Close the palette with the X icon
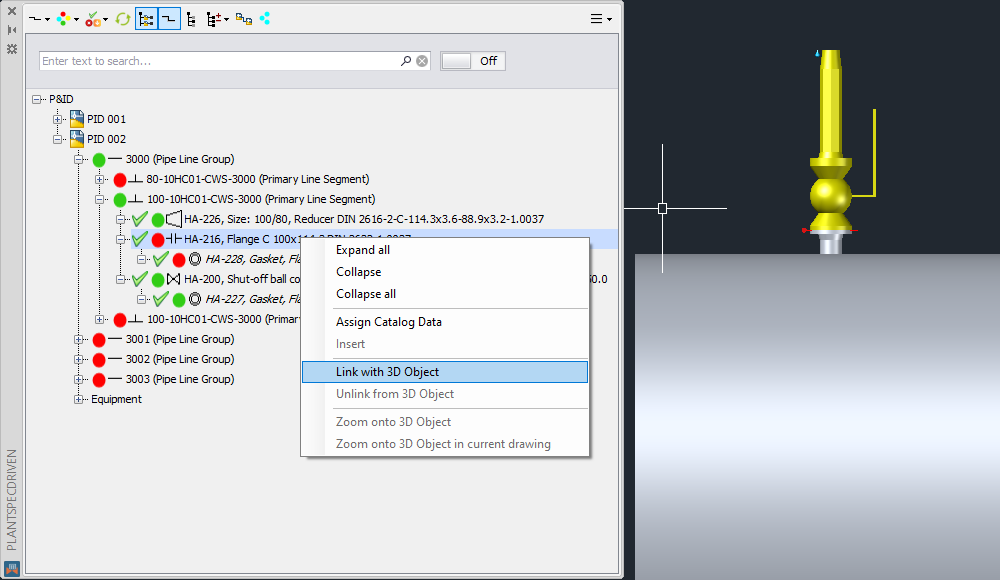The image size is (1000, 580). click(x=12, y=11)
